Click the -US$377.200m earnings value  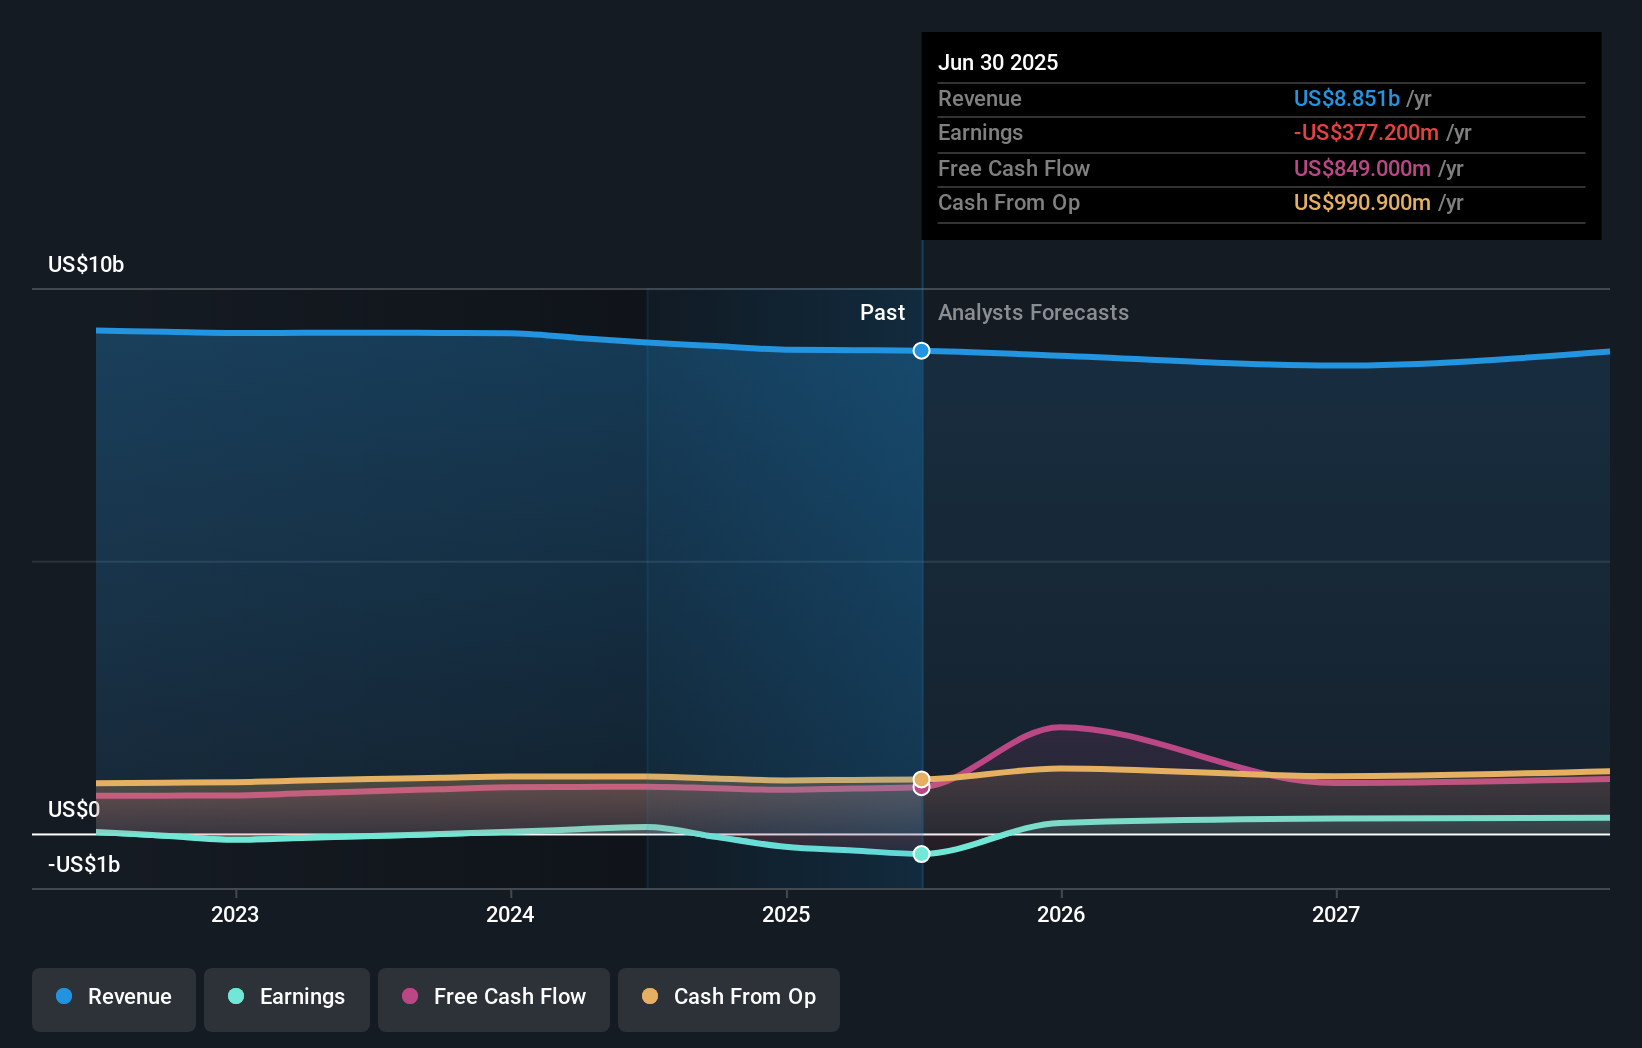[x=1366, y=133]
